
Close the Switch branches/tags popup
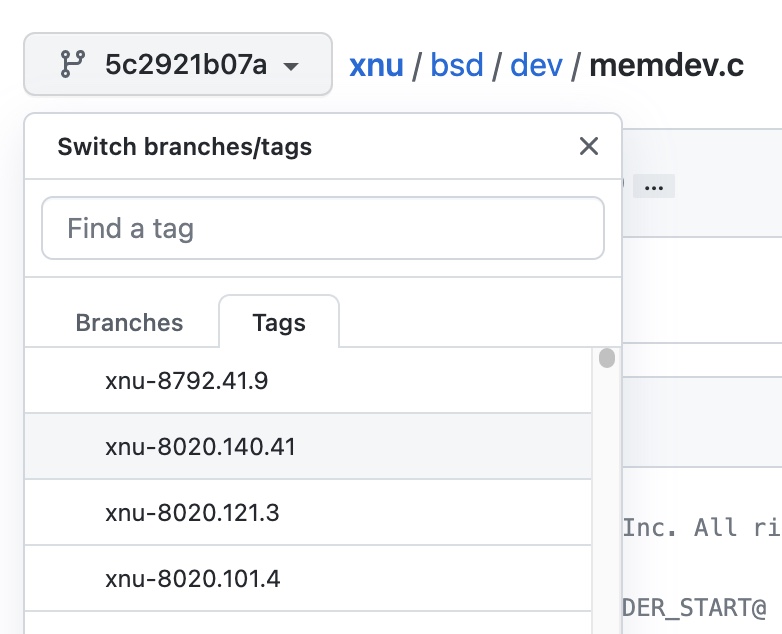click(589, 147)
